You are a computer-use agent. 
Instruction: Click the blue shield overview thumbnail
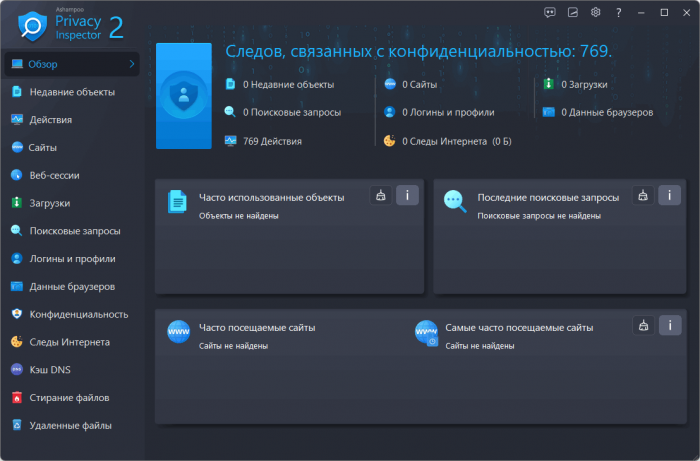click(183, 96)
